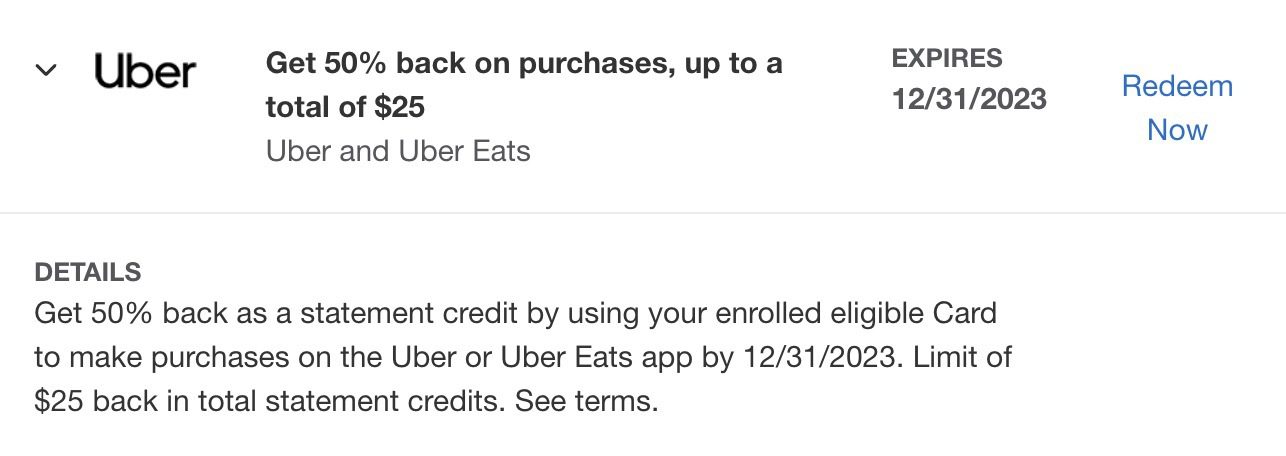Click "$25 back in total statement credits" text
The image size is (1286, 456).
coord(270,402)
